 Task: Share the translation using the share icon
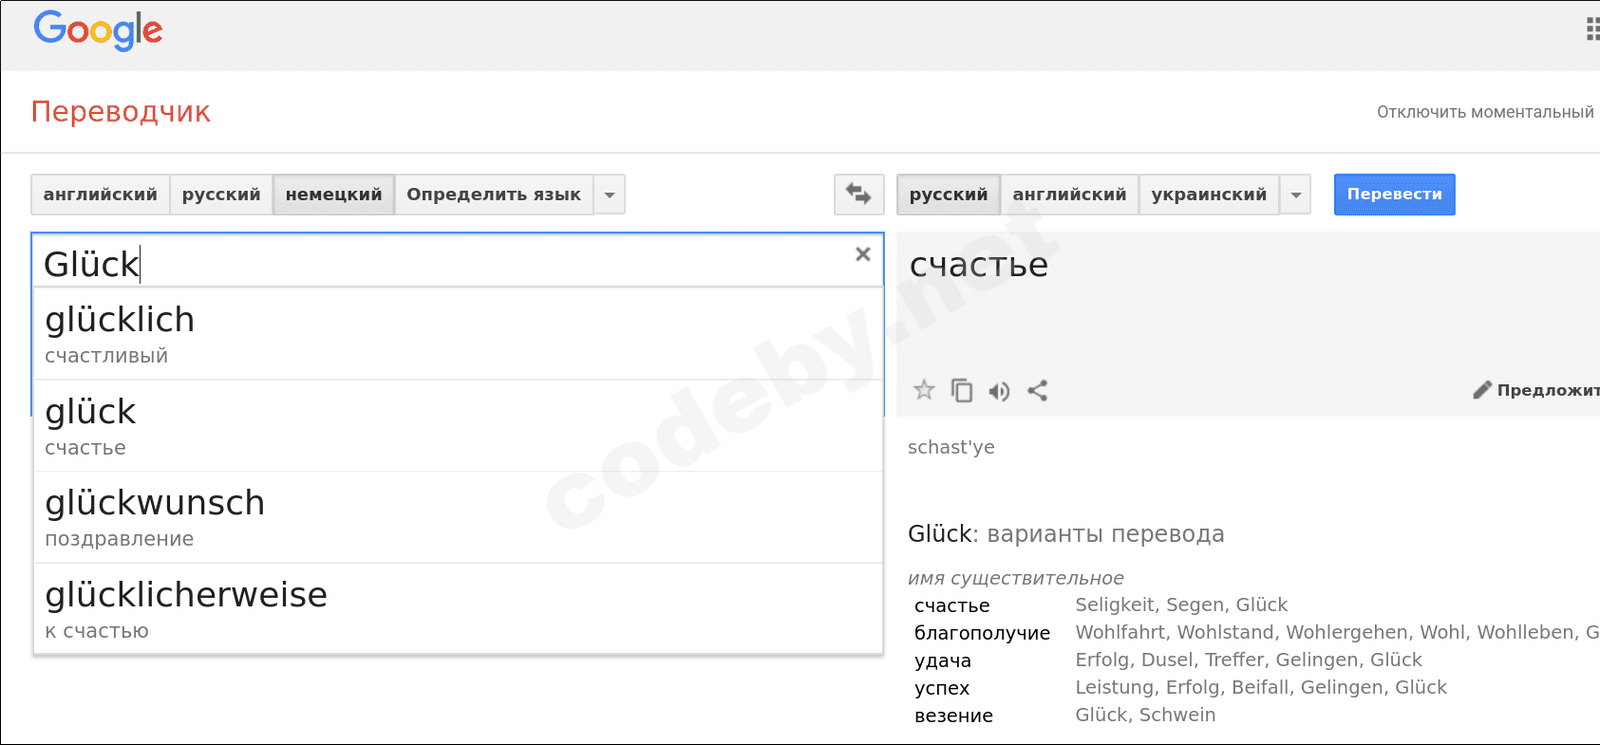[x=1038, y=390]
